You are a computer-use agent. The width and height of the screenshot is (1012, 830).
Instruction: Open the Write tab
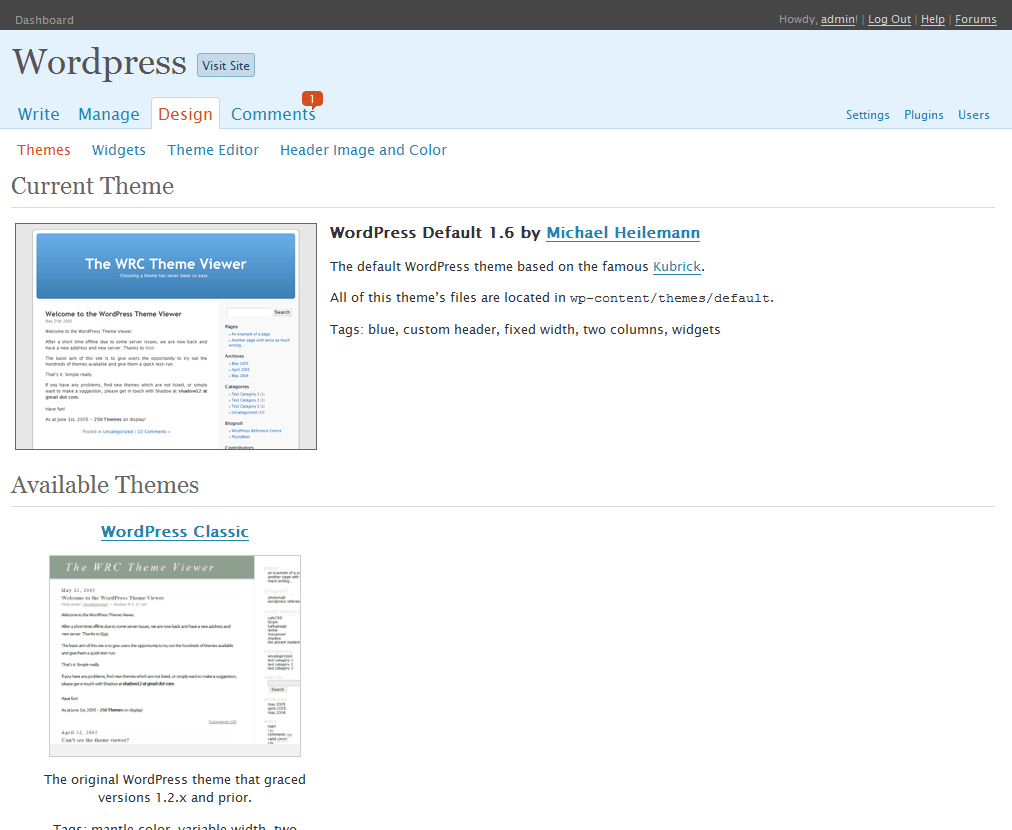pyautogui.click(x=39, y=114)
